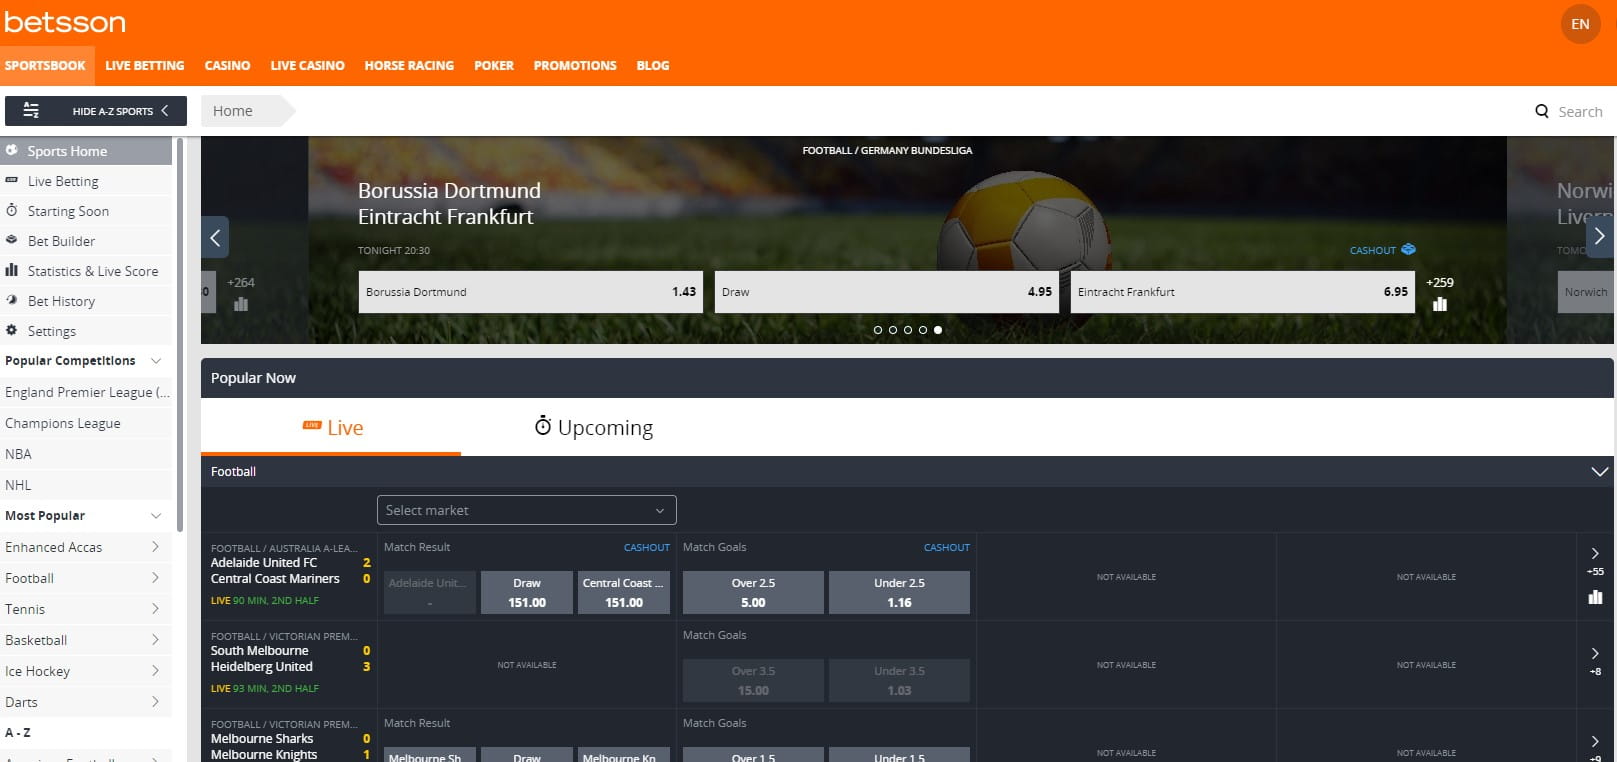The image size is (1617, 762).
Task: Bet on Eintracht Frankfurt at 6.95
Action: 1243,292
